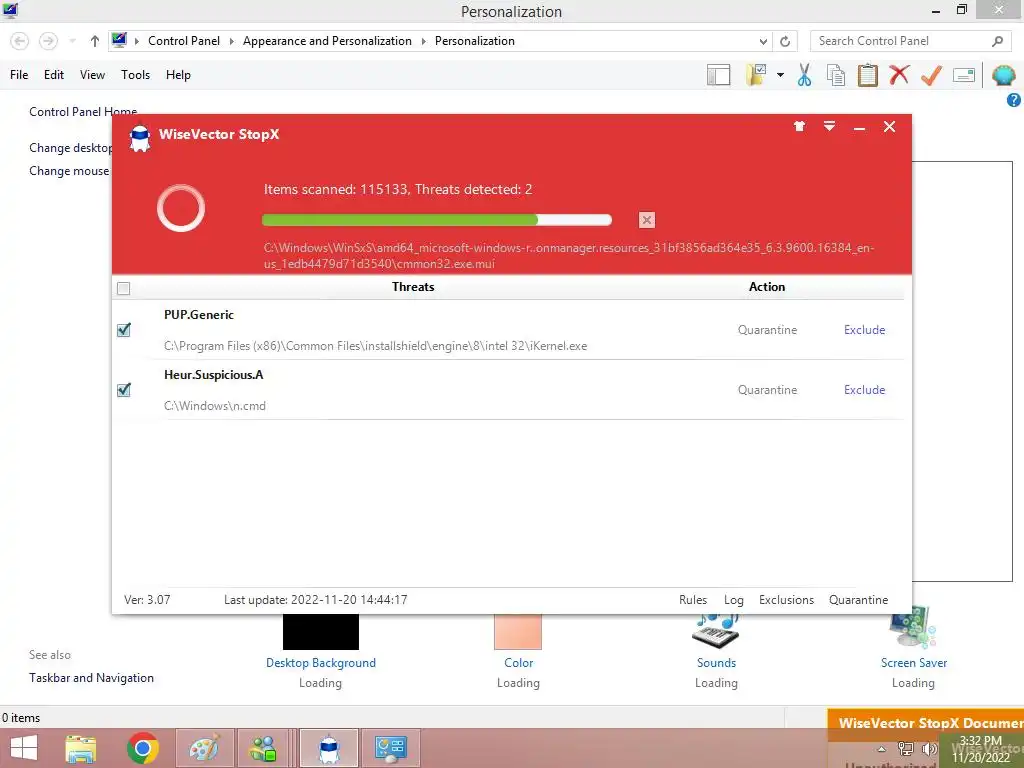1024x768 pixels.
Task: Open the Quarantine link in StopX footer
Action: (x=858, y=600)
